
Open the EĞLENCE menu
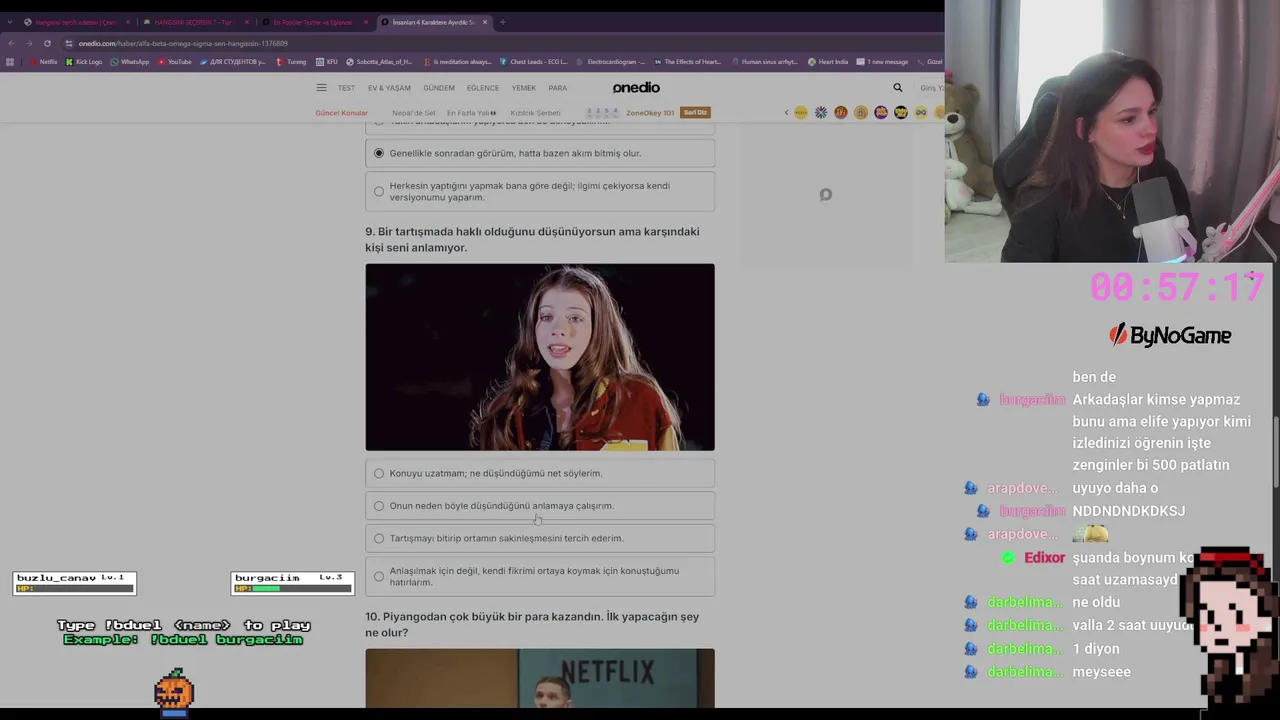(483, 88)
